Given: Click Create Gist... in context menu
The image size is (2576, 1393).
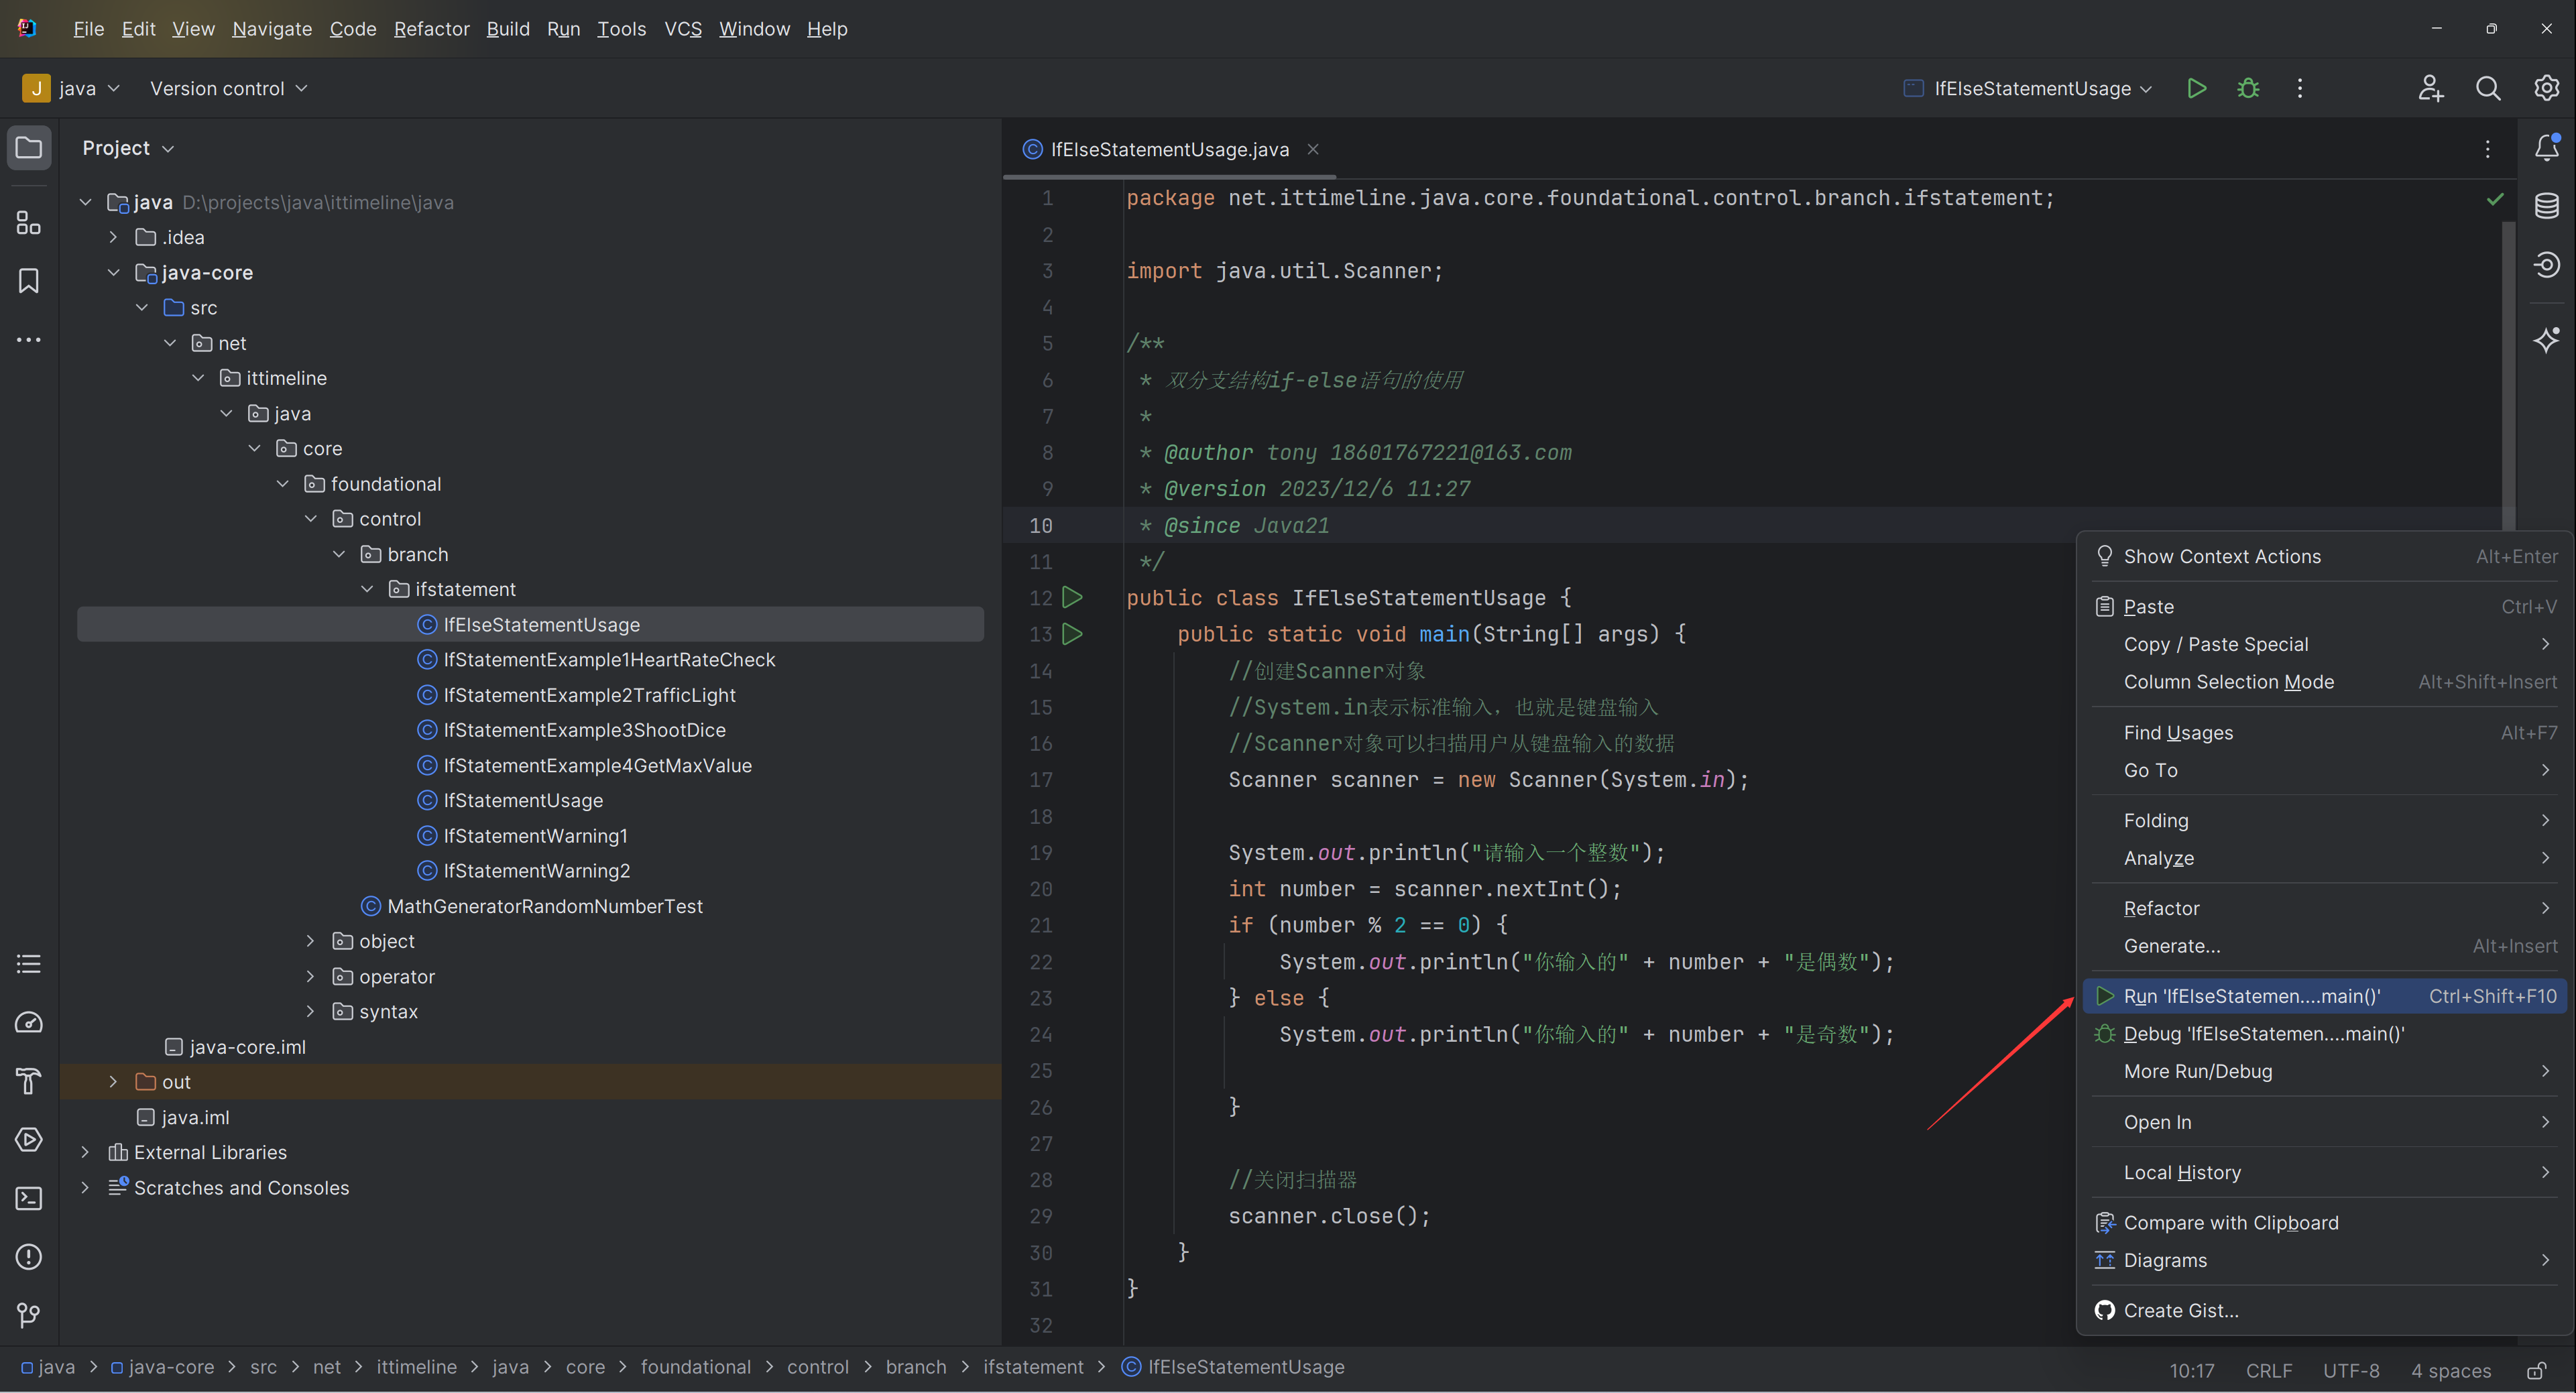Looking at the screenshot, I should pyautogui.click(x=2325, y=1310).
